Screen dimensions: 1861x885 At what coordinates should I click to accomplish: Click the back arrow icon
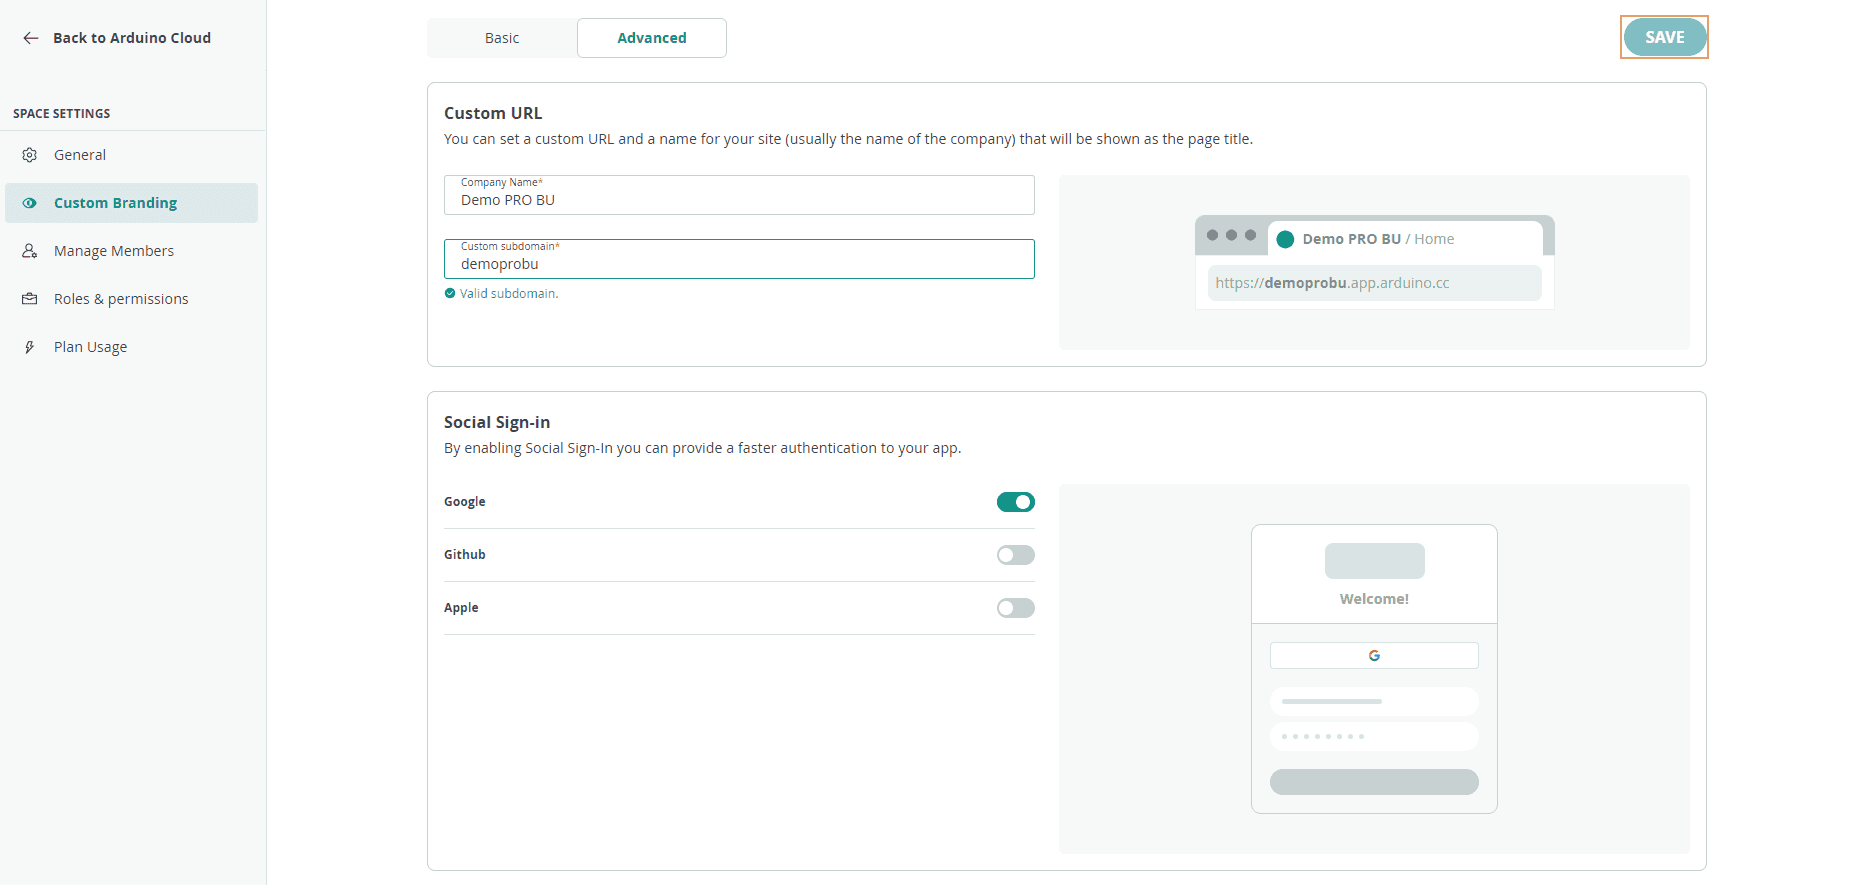click(x=31, y=38)
